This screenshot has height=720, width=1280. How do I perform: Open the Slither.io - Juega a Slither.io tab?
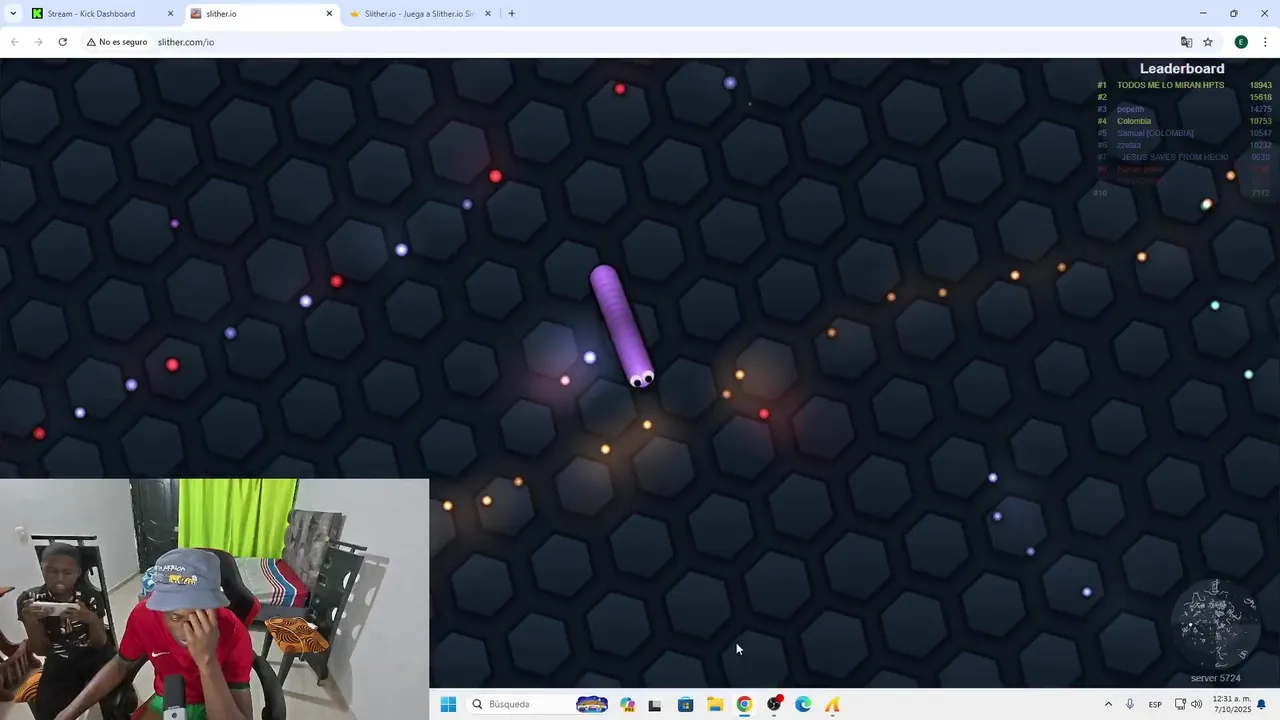pos(420,14)
